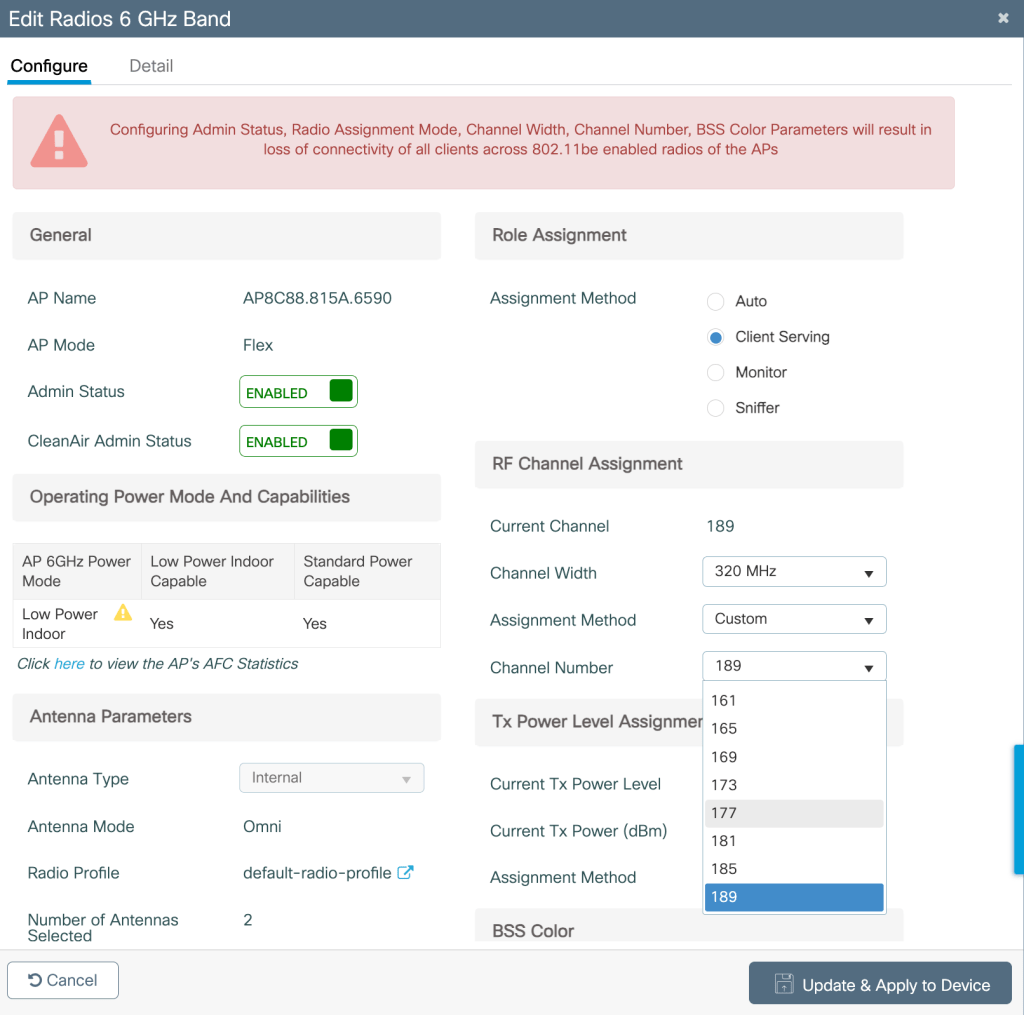Open the default-radio-profile external link icon

click(405, 872)
